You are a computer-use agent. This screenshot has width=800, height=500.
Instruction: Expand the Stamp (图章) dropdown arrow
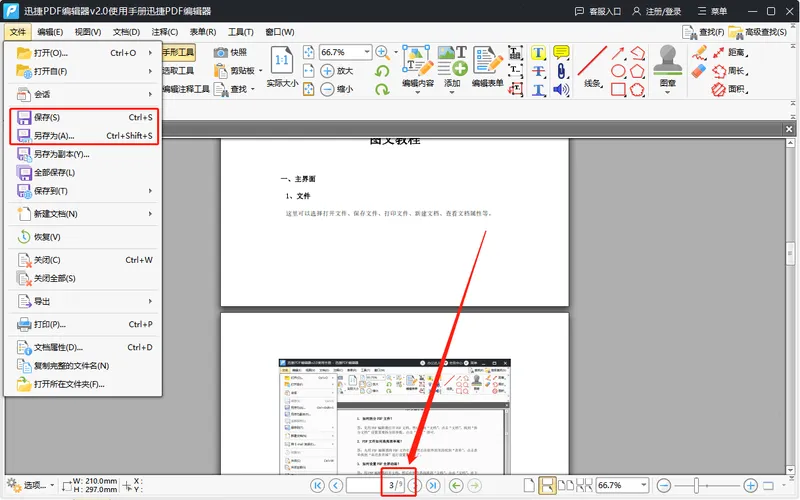[667, 92]
